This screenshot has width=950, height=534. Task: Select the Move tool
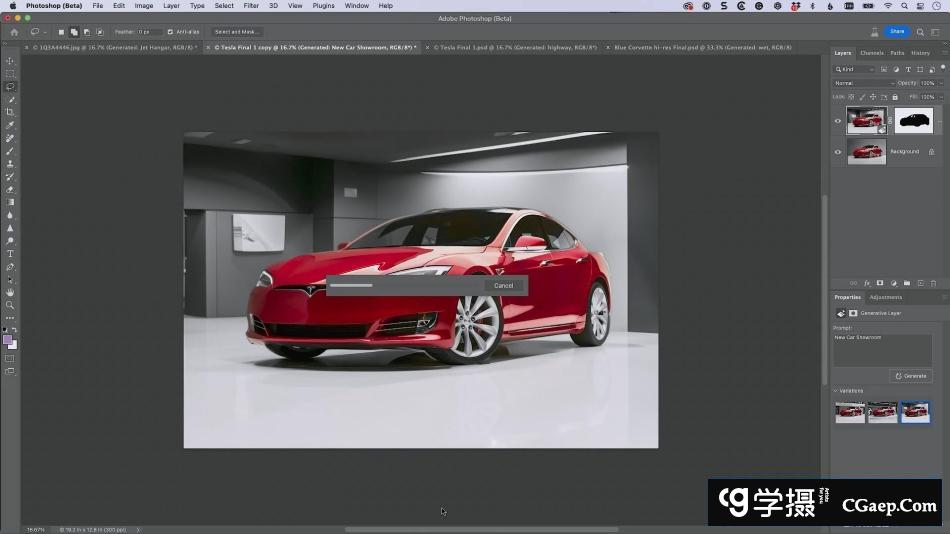[10, 61]
